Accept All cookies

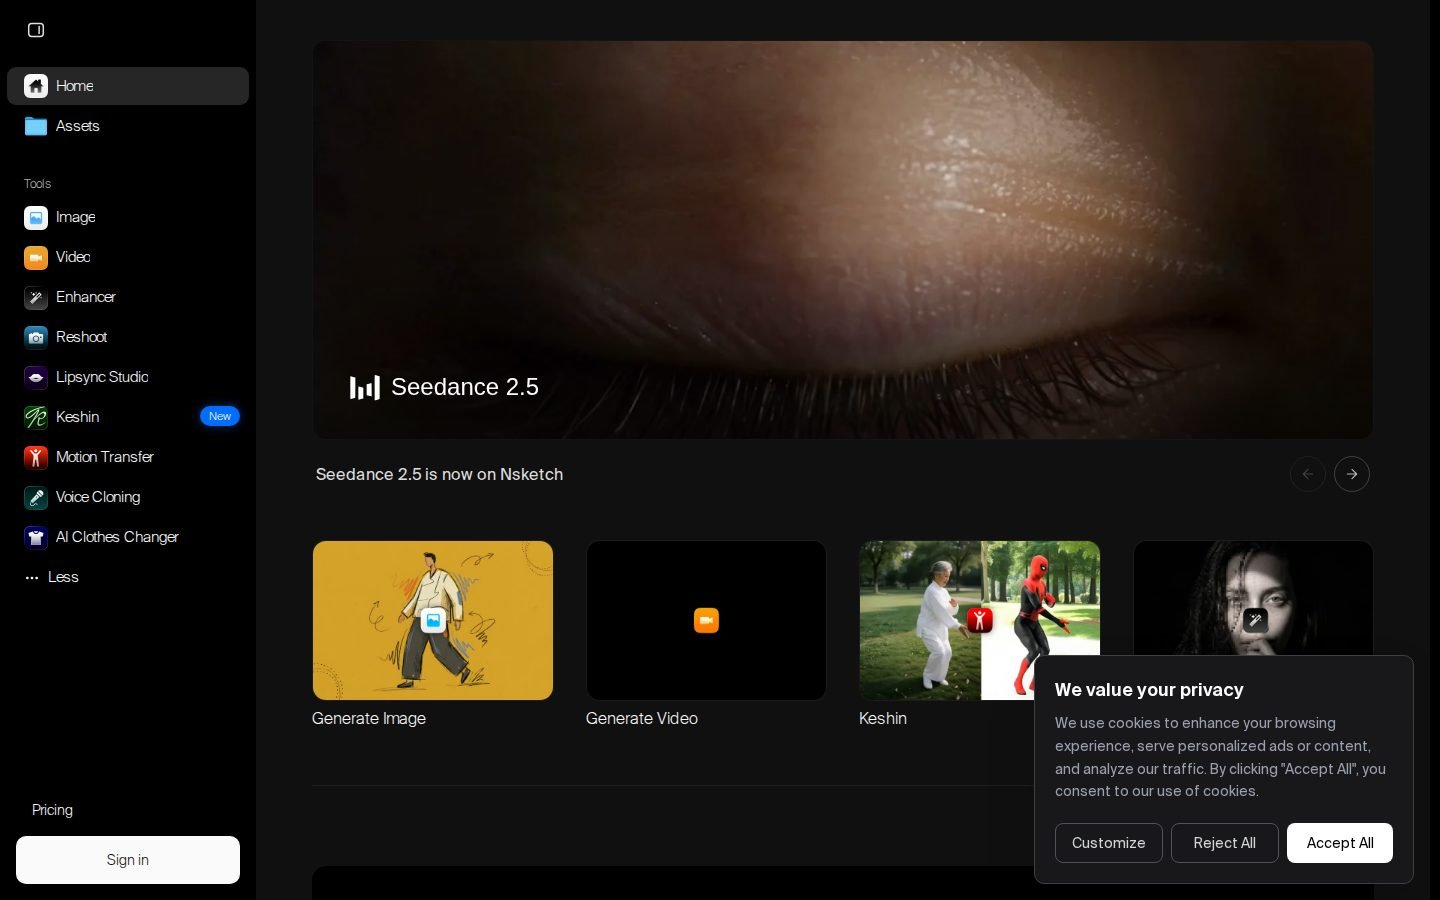pos(1340,843)
